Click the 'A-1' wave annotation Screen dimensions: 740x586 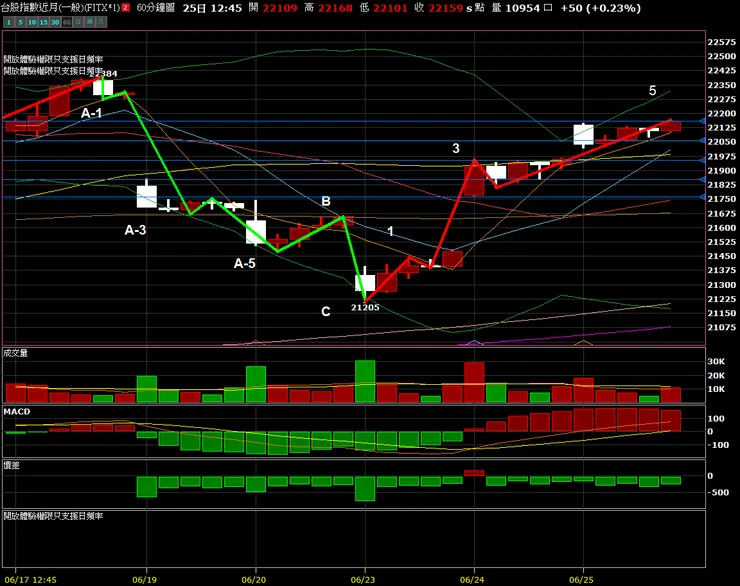click(x=91, y=113)
